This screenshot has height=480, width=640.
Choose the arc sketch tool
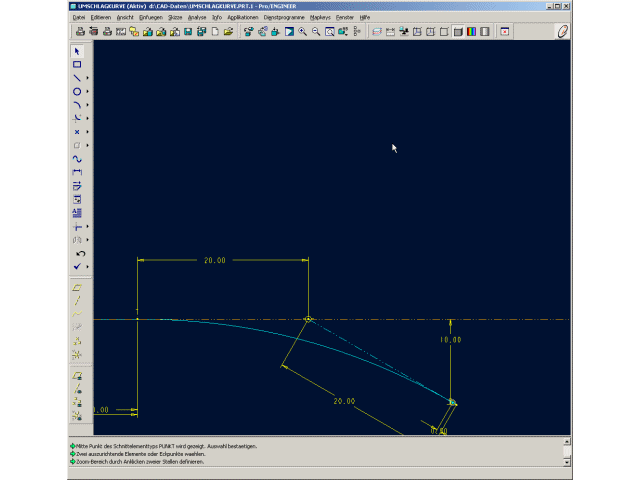(77, 105)
